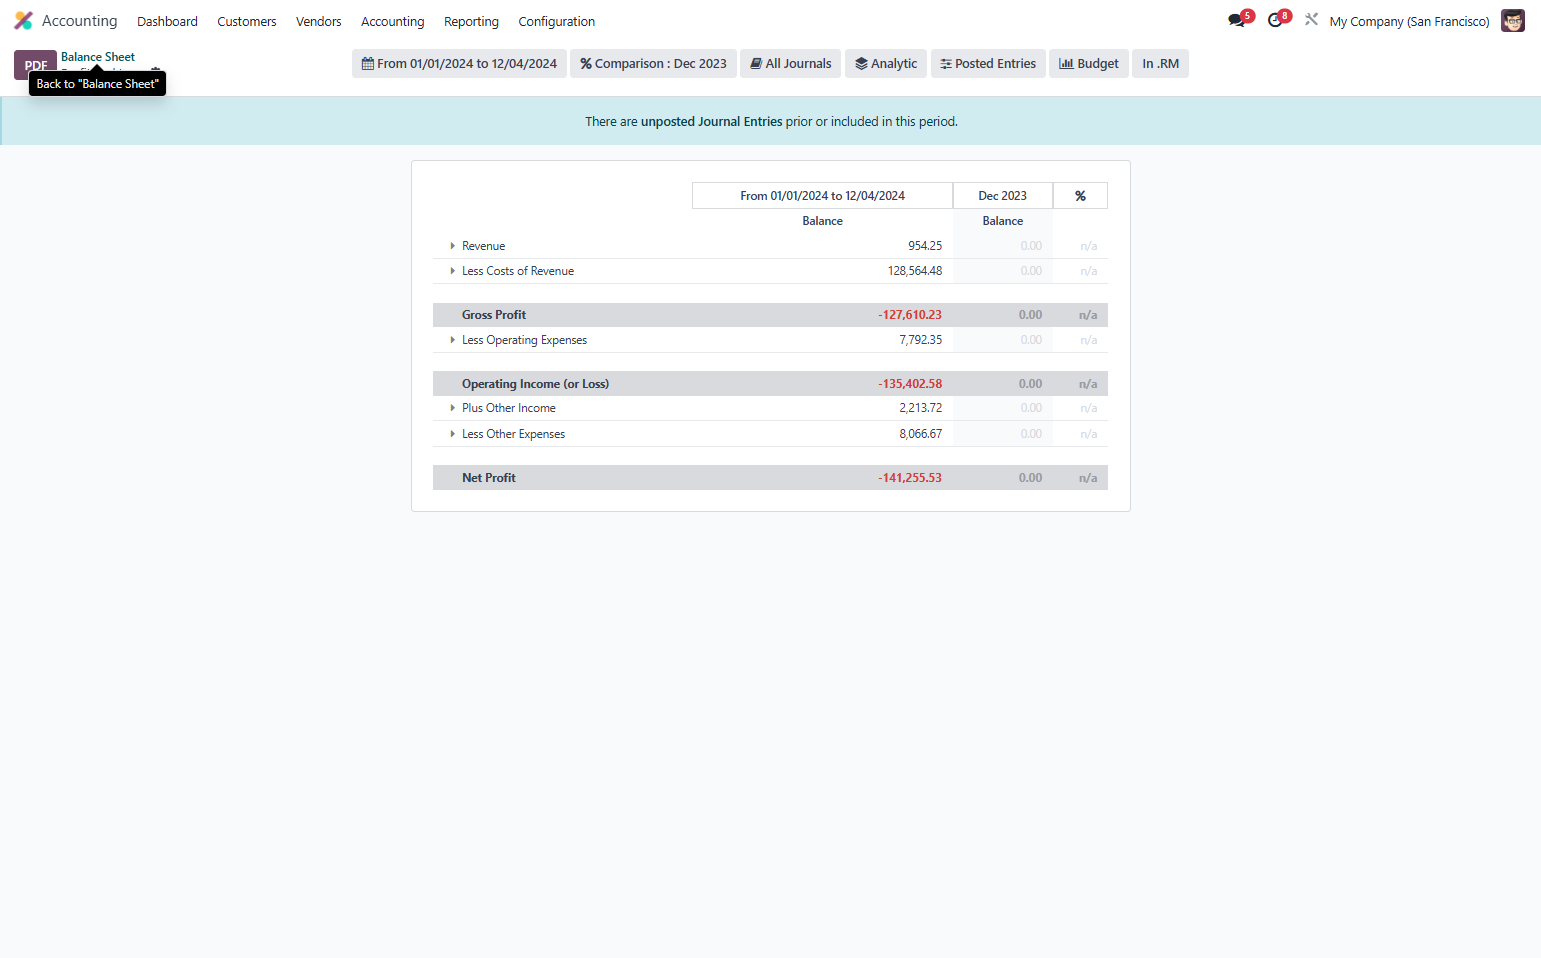Image resolution: width=1541 pixels, height=958 pixels.
Task: Click the Revenue balance 954.25
Action: coord(925,246)
